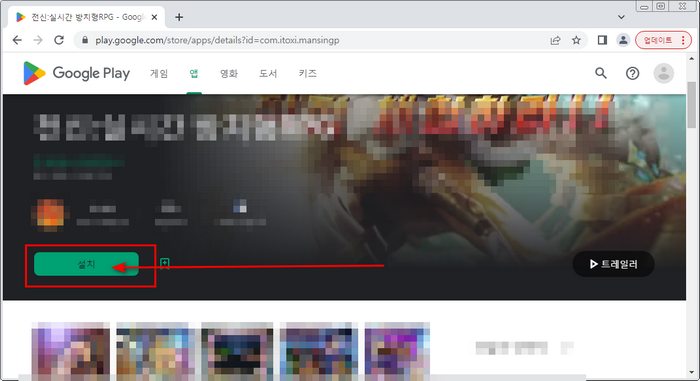Open the 영화 tab
Viewport: 700px width, 381px height.
pos(229,74)
